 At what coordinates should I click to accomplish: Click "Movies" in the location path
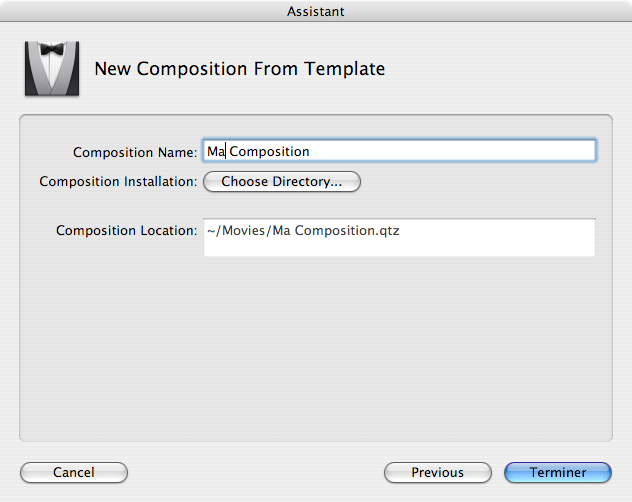243,230
